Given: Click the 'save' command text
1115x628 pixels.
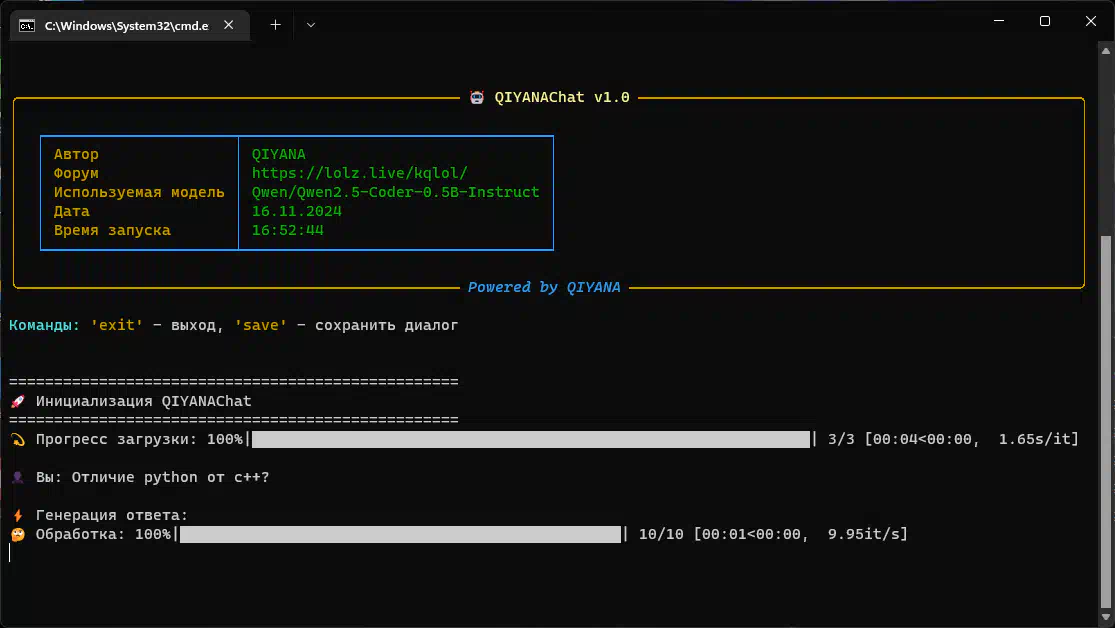Looking at the screenshot, I should (x=261, y=325).
